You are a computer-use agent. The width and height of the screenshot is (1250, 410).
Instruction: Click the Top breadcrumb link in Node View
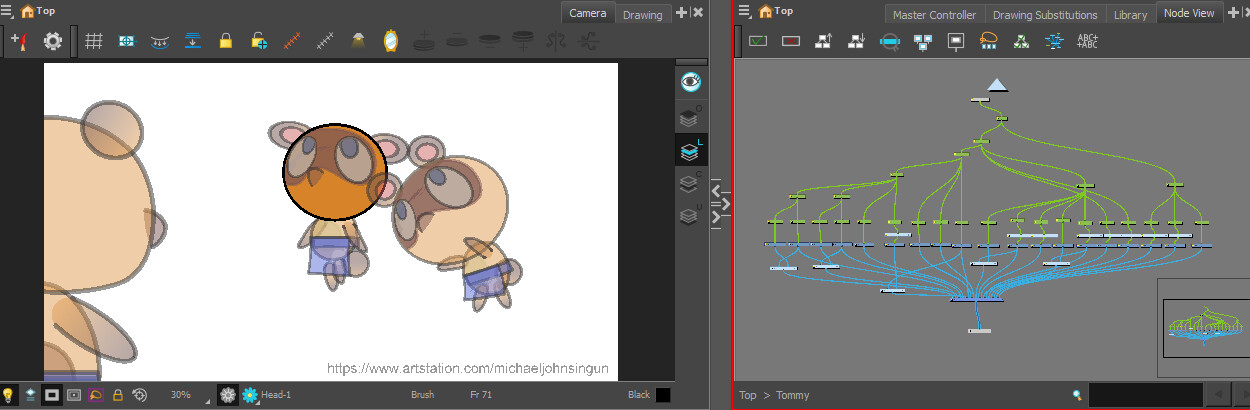coord(748,395)
